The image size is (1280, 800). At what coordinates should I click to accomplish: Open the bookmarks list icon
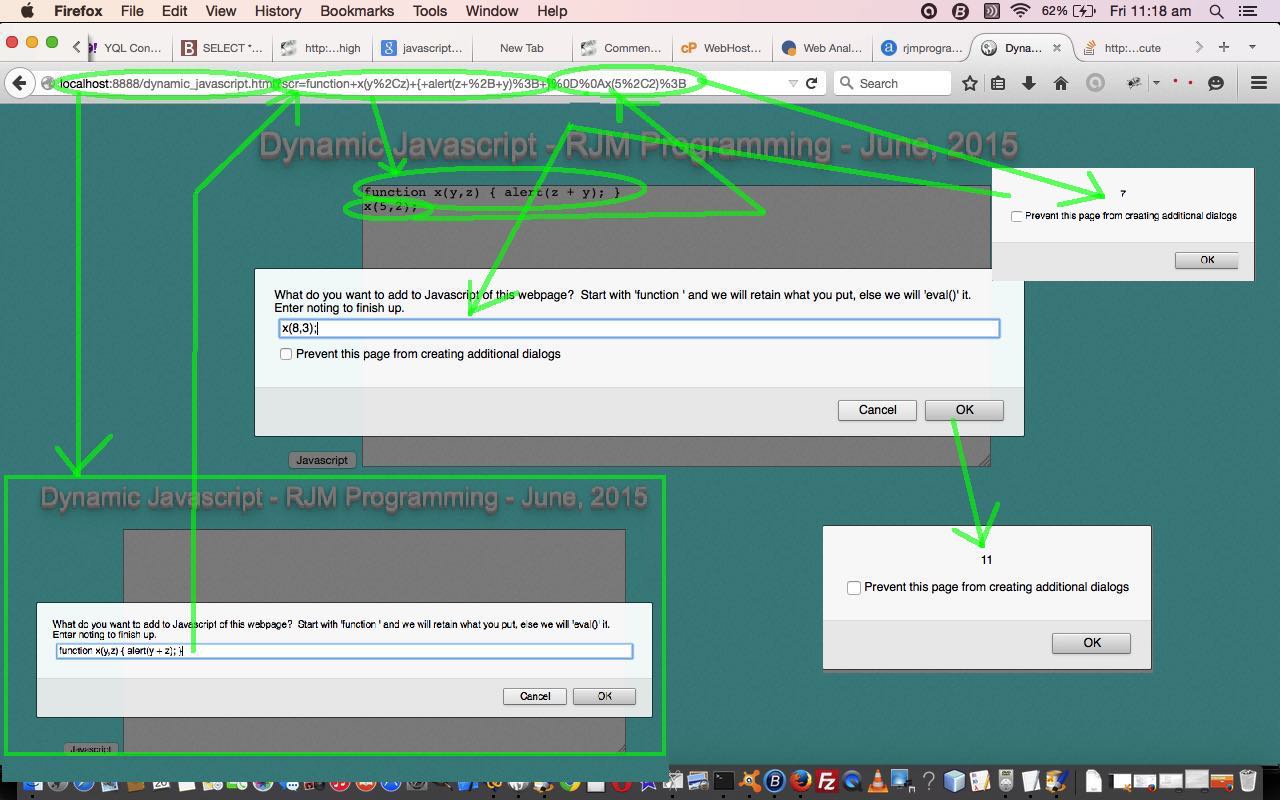click(998, 83)
